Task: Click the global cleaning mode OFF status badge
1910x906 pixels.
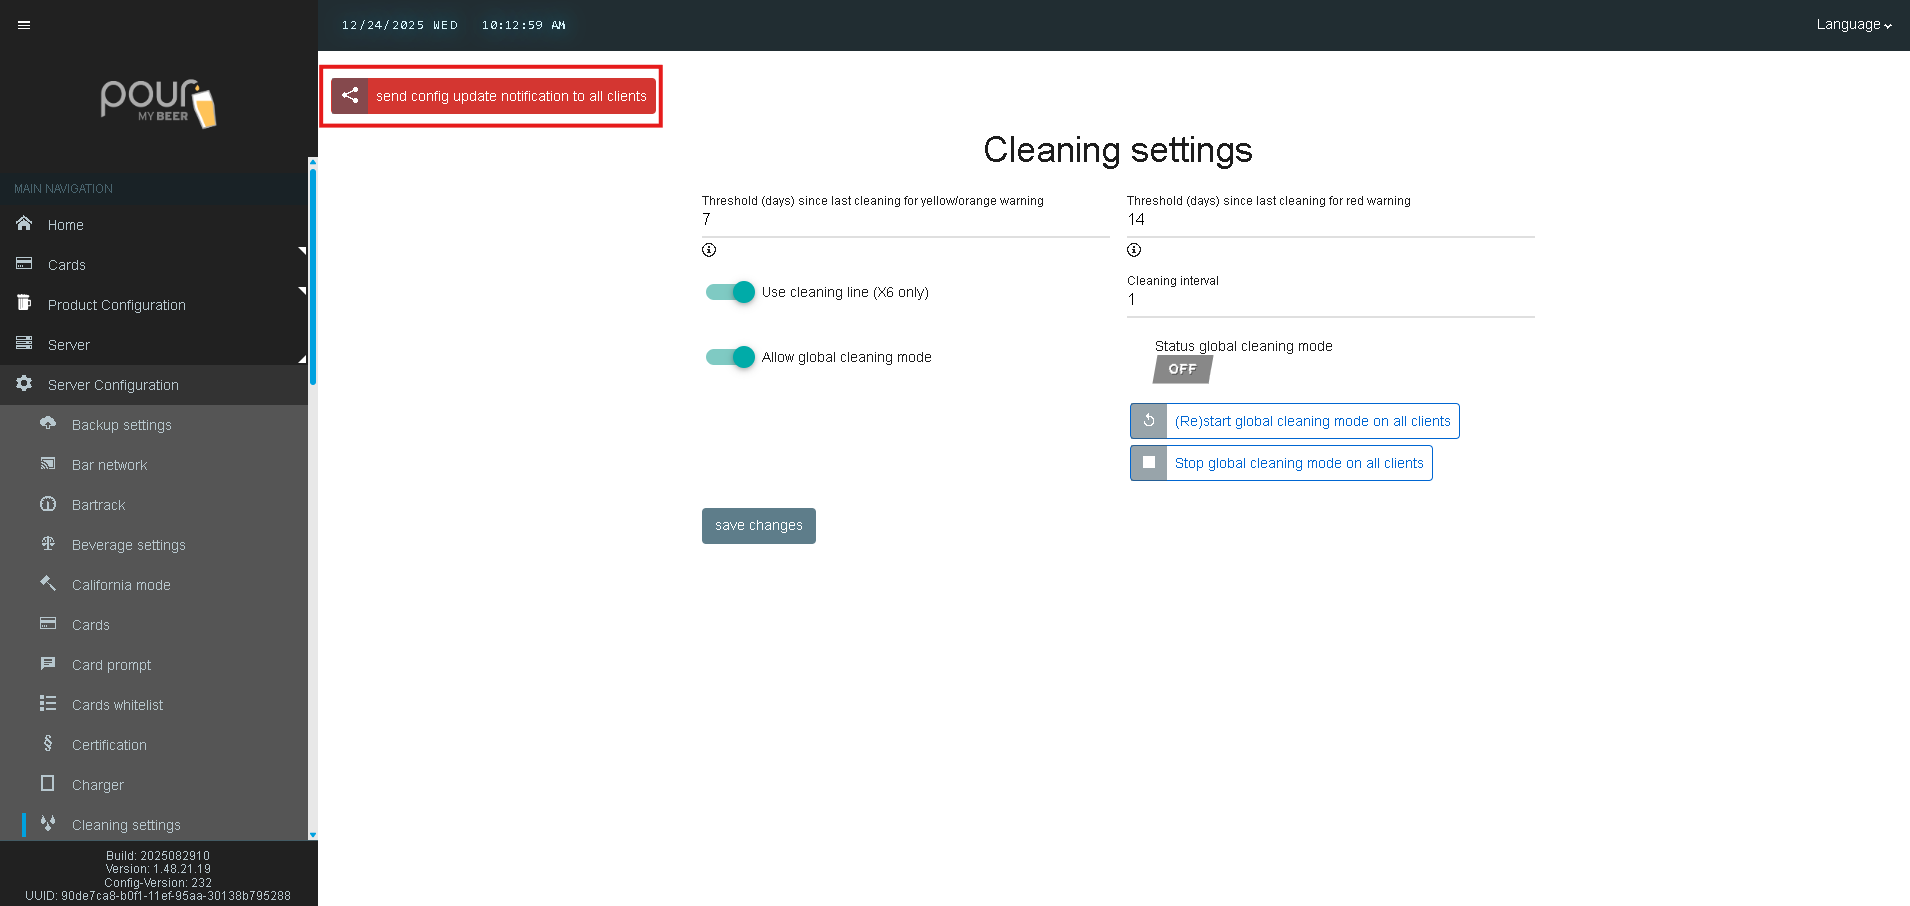Action: [x=1182, y=369]
